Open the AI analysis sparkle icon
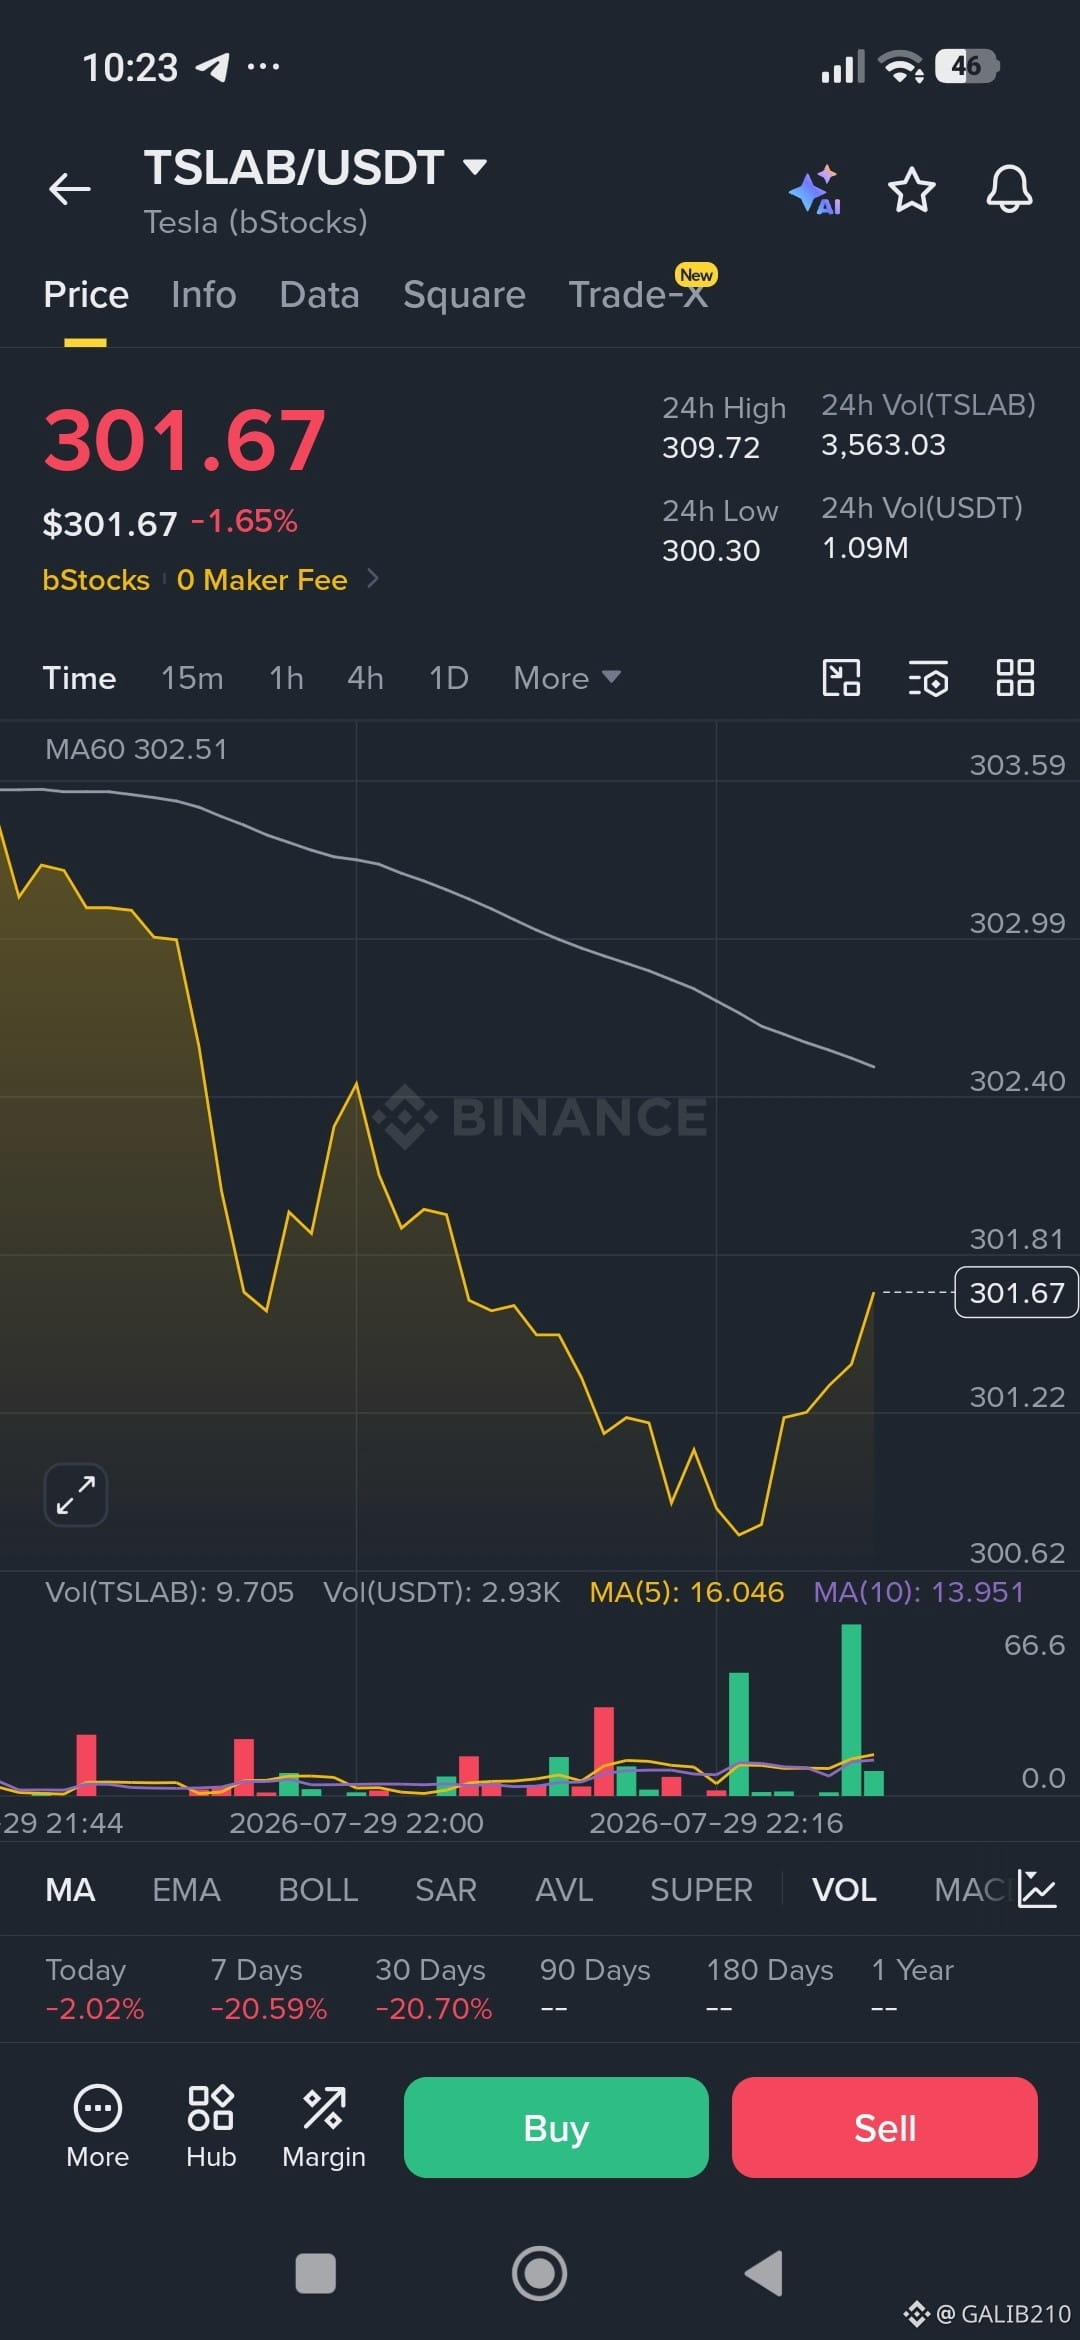1080x2340 pixels. click(815, 190)
